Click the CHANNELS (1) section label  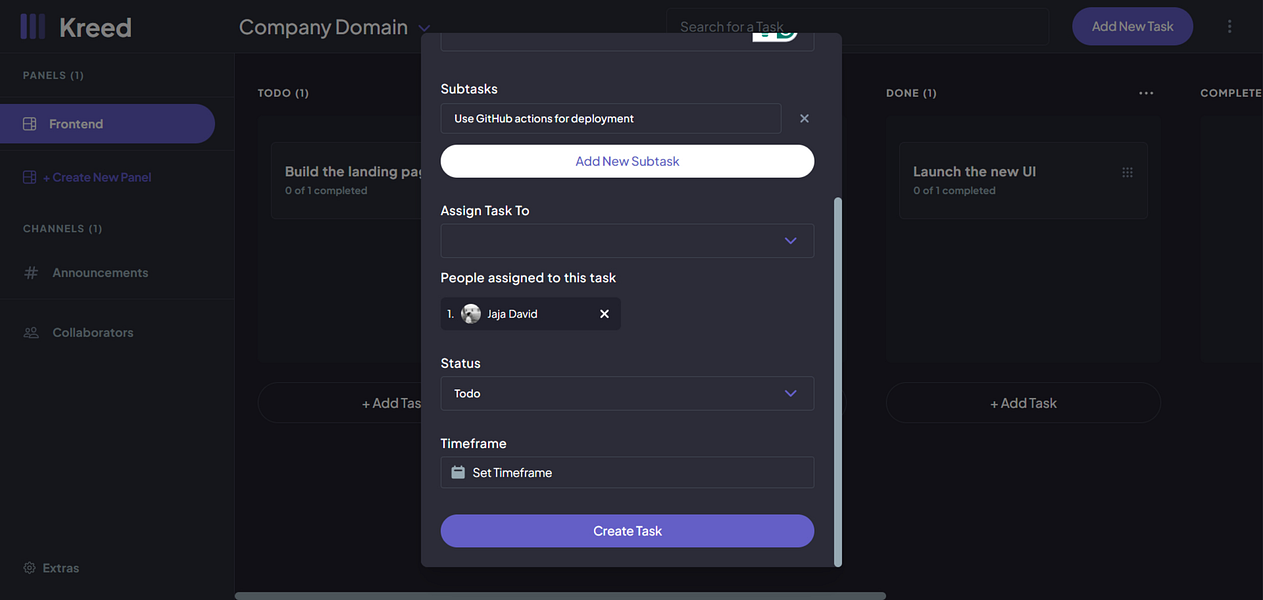point(62,229)
